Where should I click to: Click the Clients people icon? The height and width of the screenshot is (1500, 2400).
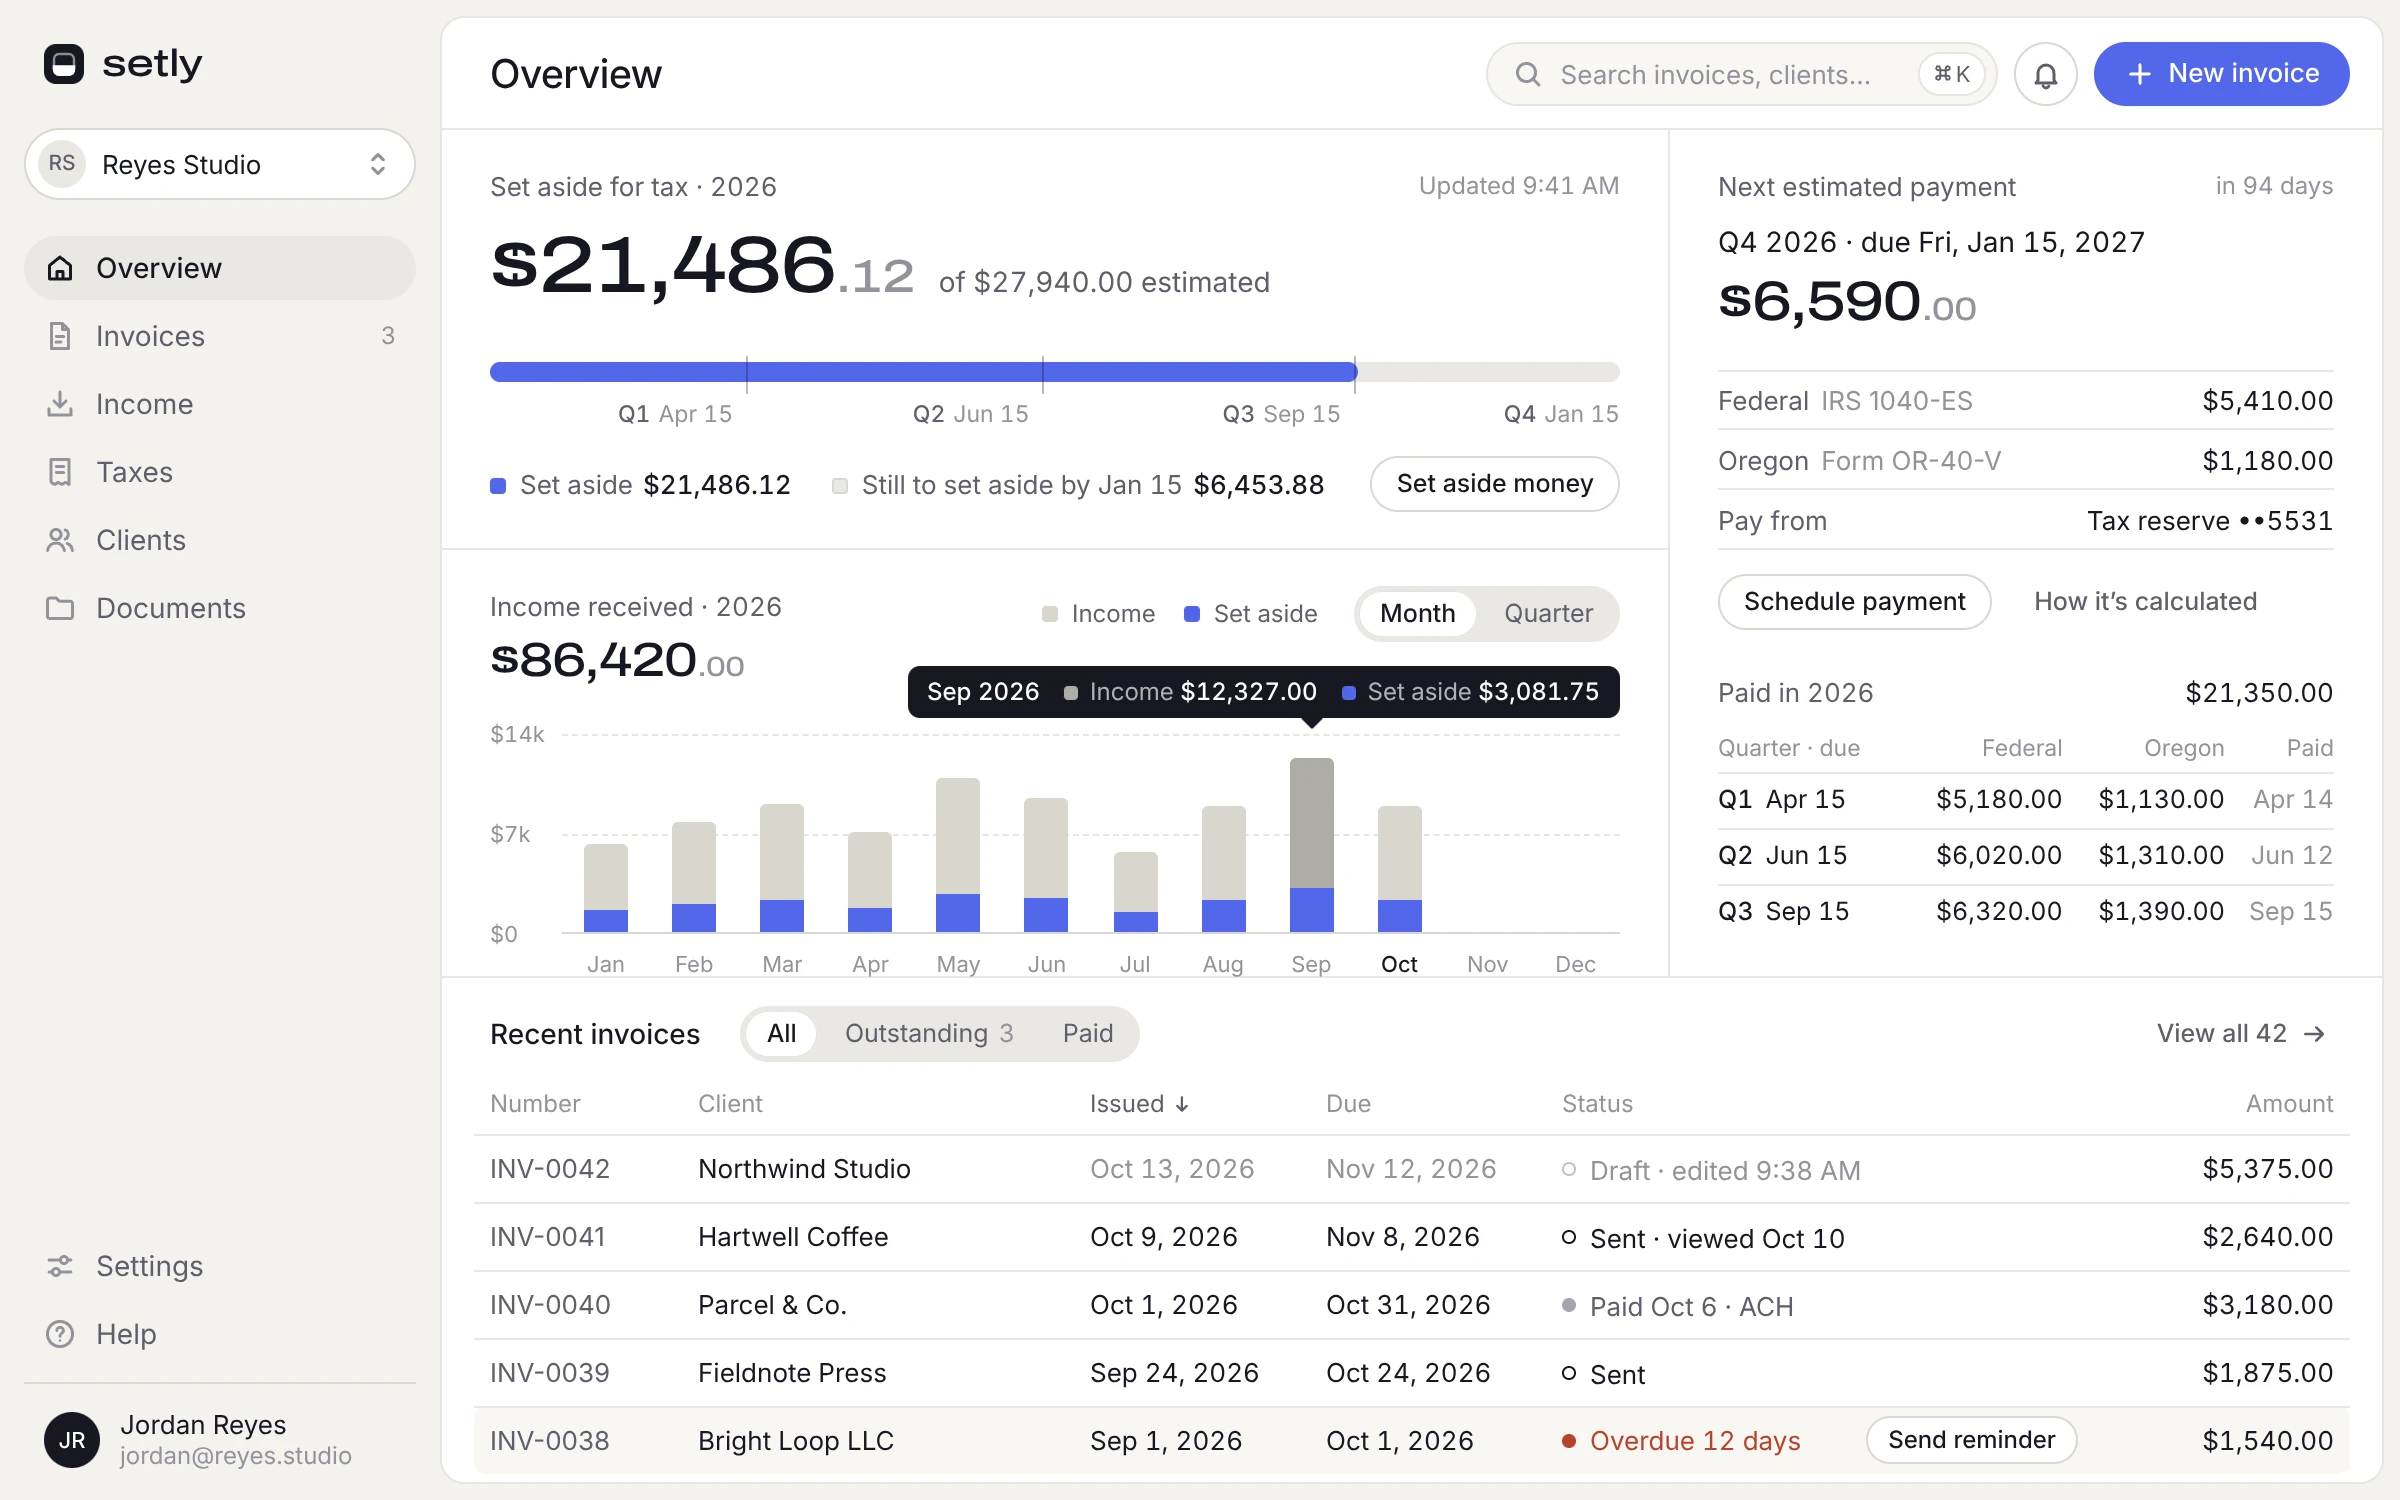[60, 540]
